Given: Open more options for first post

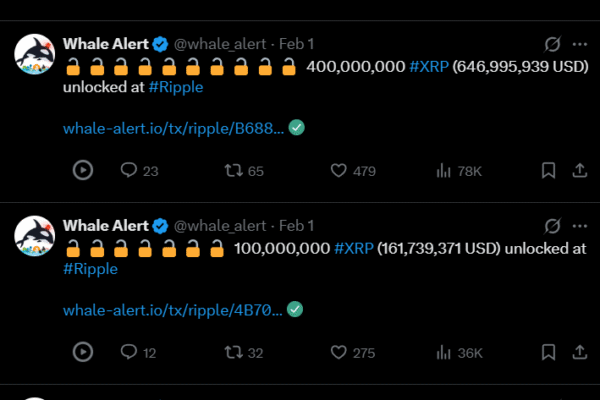Looking at the screenshot, I should point(580,44).
